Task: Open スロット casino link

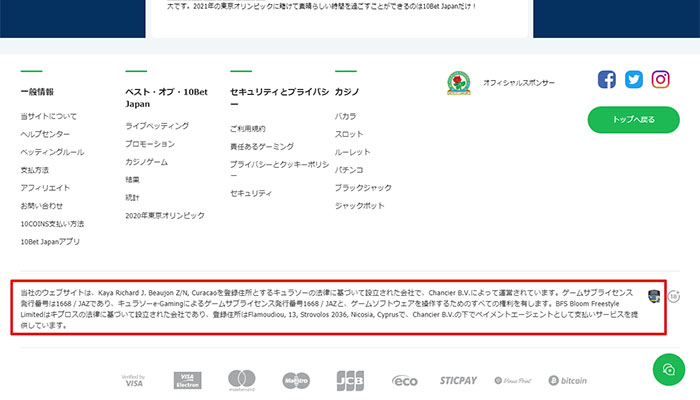Action: click(349, 134)
